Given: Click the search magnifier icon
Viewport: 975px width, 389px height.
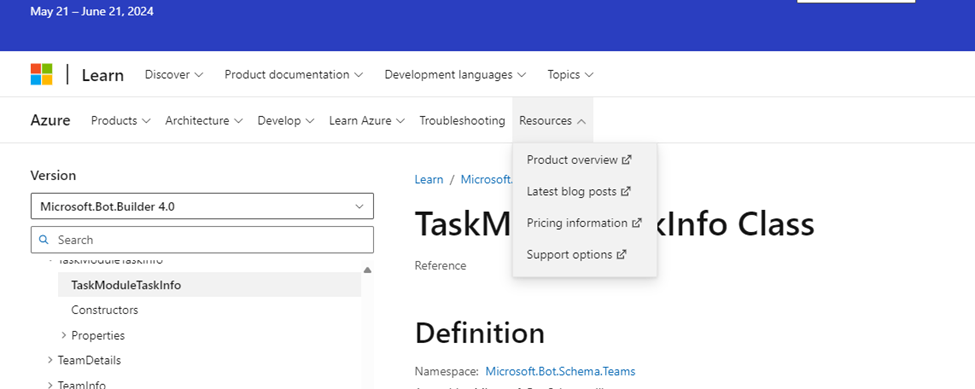Looking at the screenshot, I should coord(44,239).
